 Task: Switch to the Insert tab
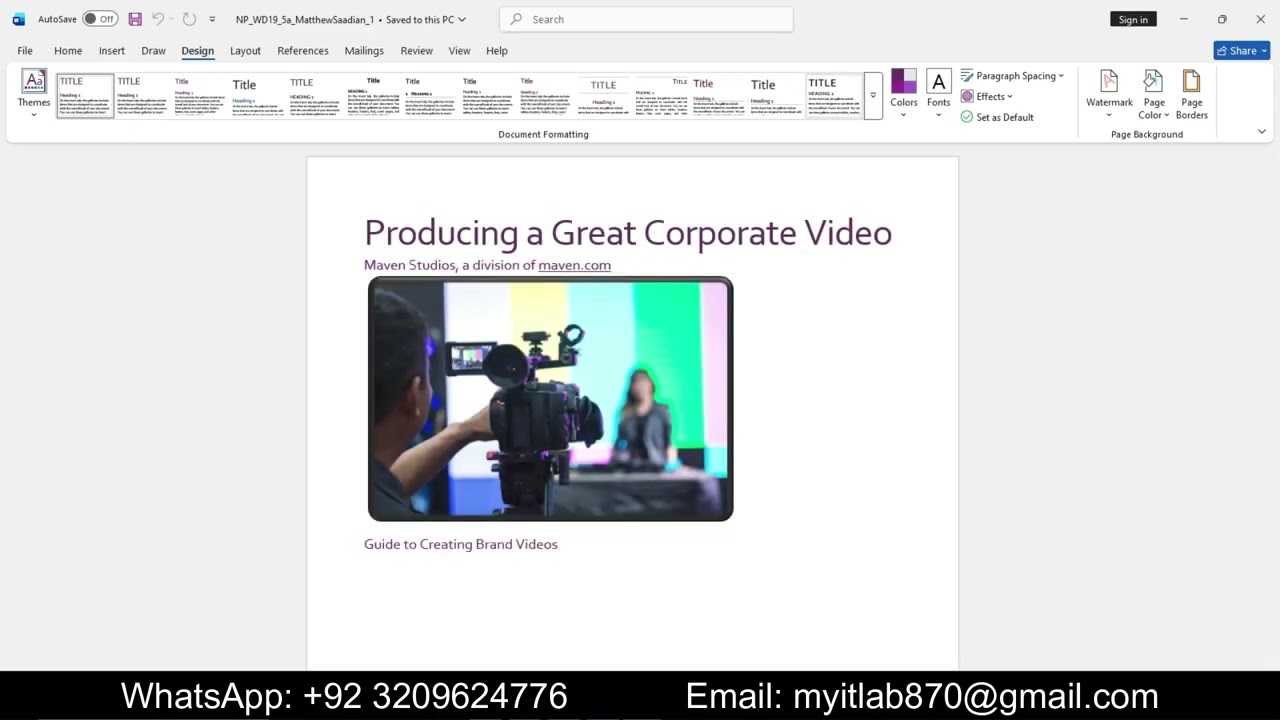pos(112,50)
